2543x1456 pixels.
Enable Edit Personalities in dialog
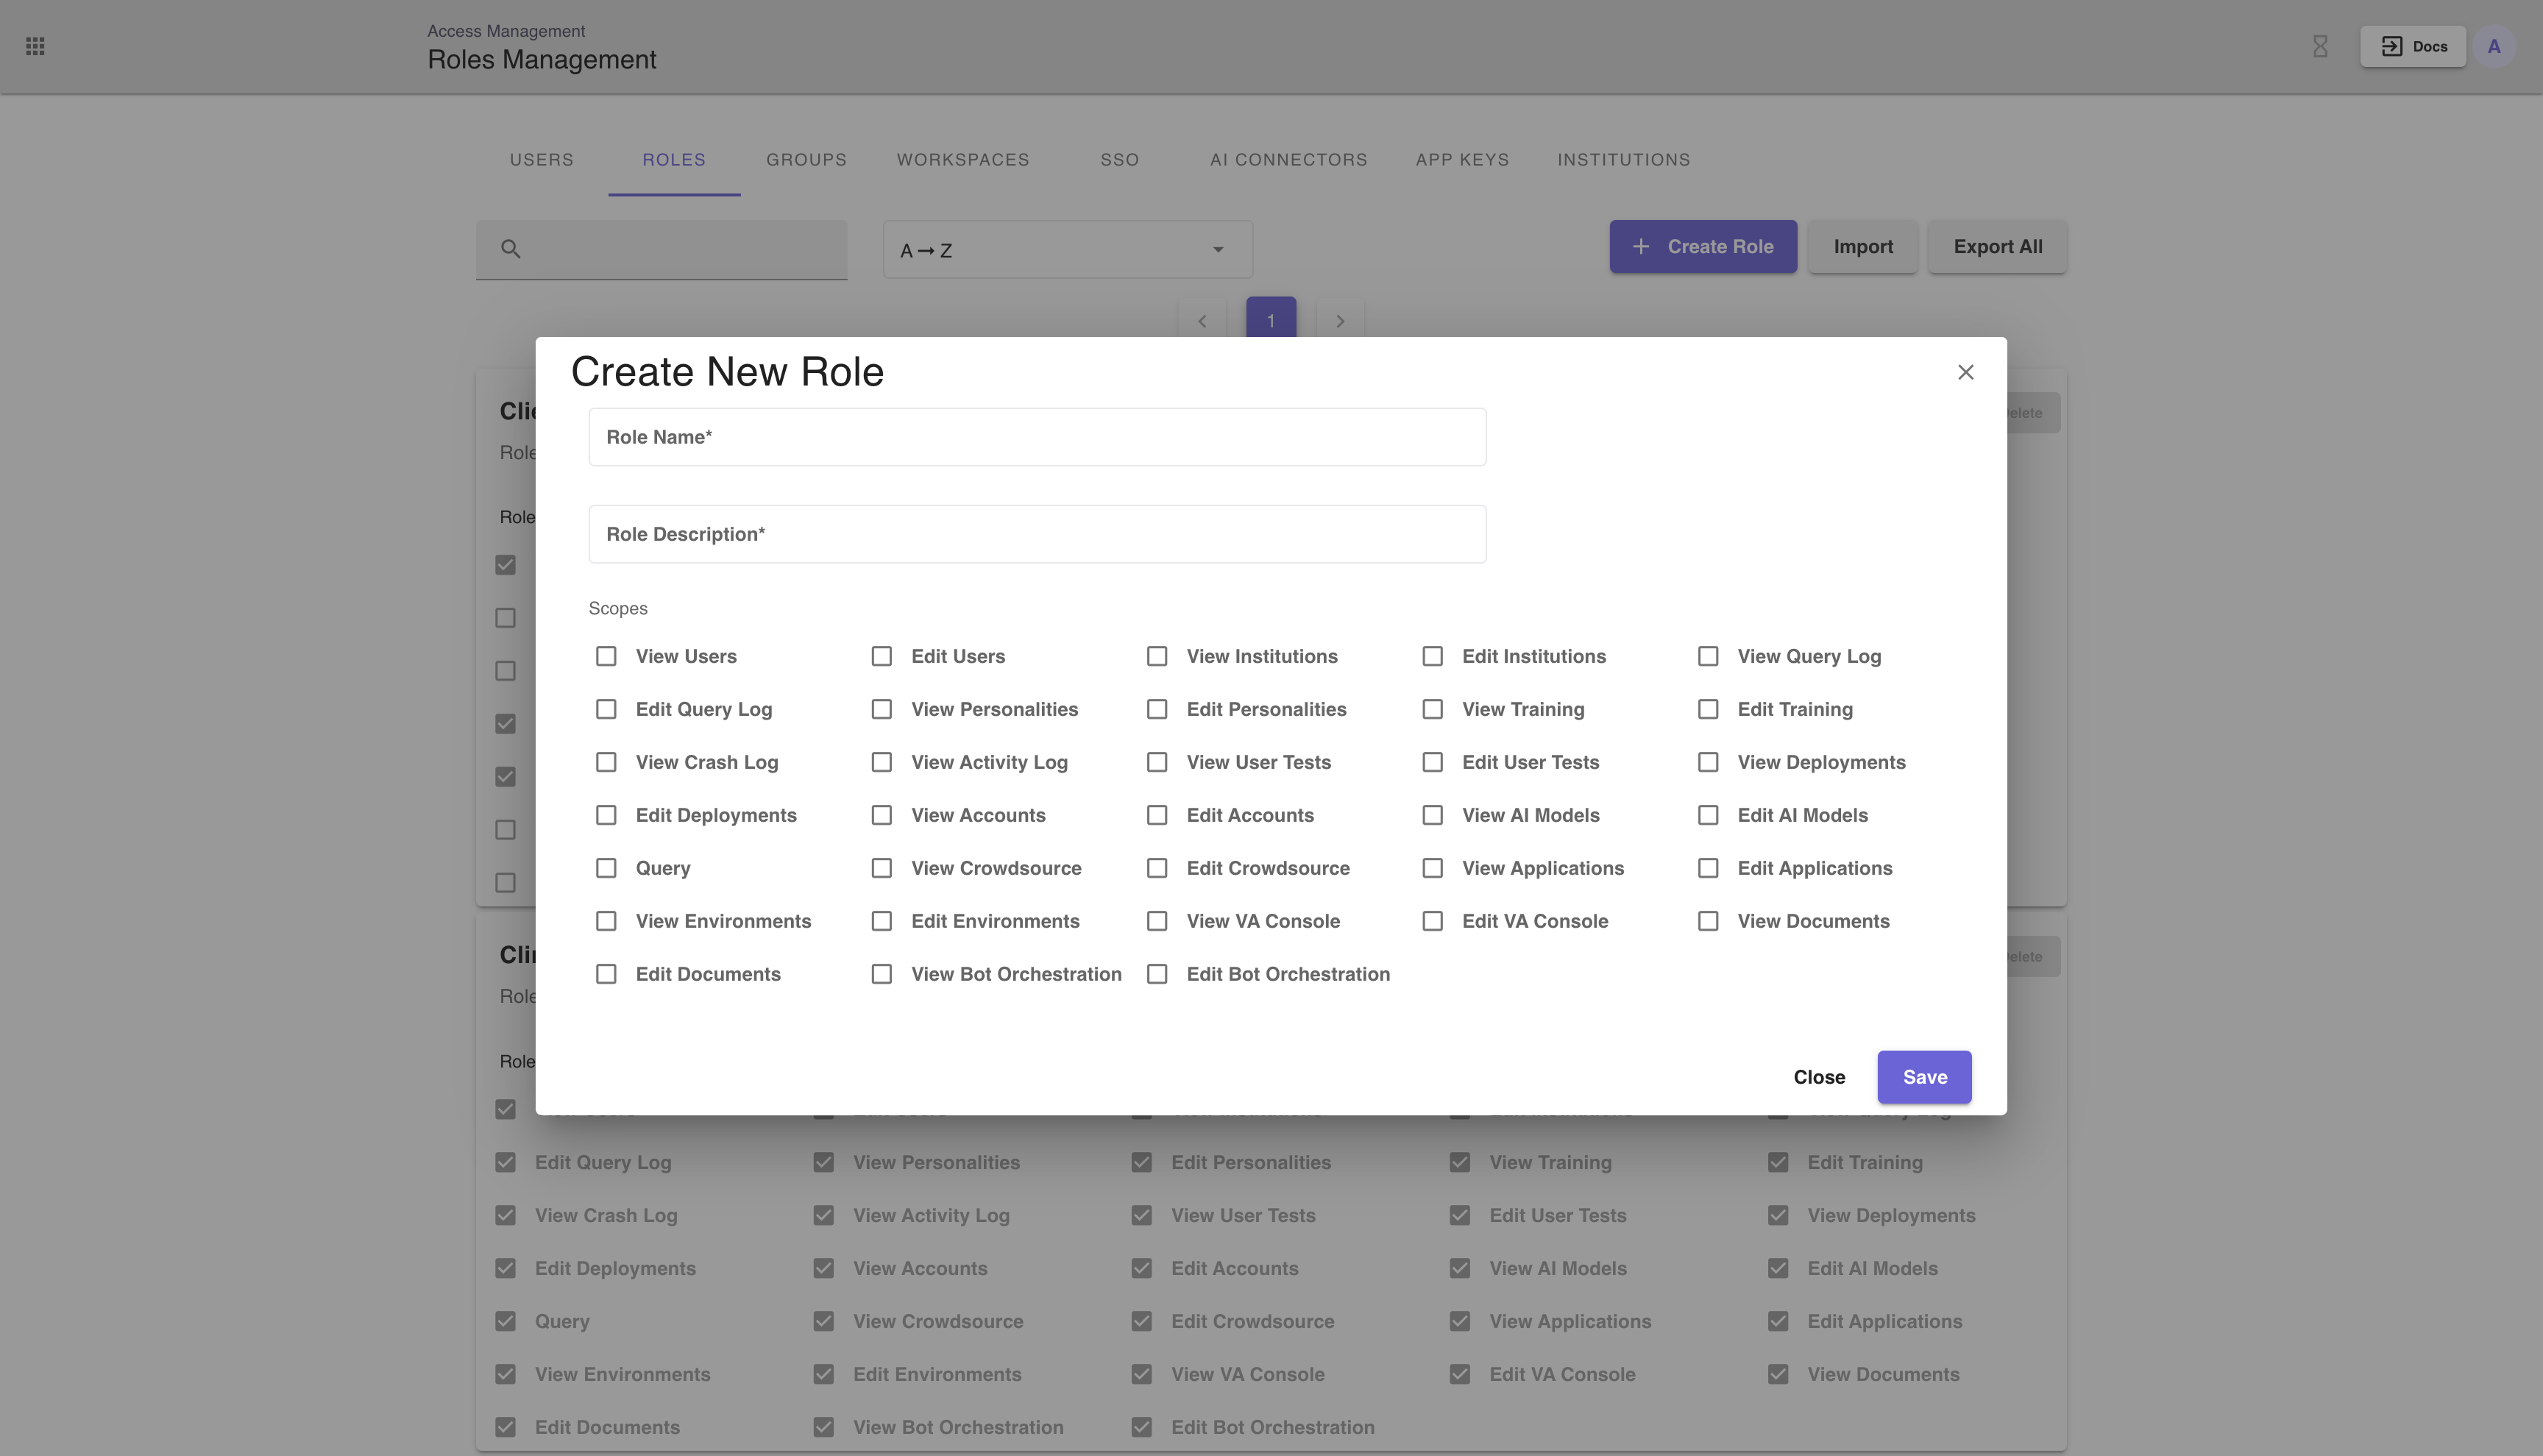1157,709
